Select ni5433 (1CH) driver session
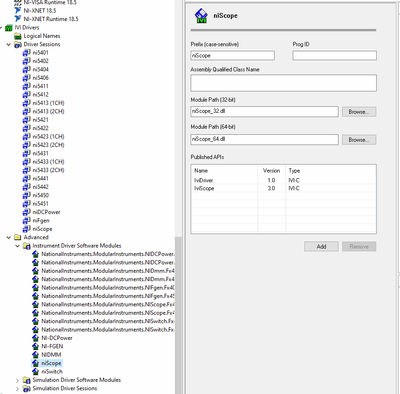Viewport: 400px width, 394px height. [x=48, y=162]
